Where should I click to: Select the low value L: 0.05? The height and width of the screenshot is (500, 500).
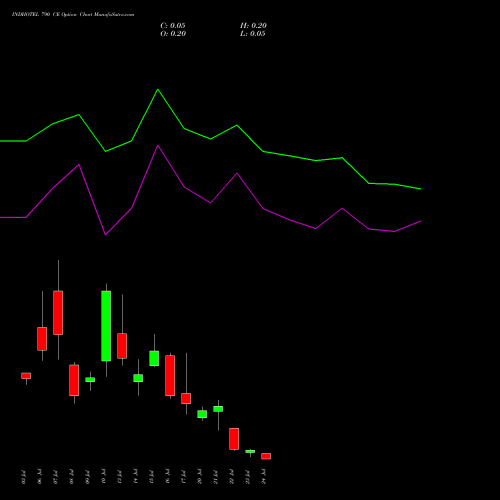[253, 34]
